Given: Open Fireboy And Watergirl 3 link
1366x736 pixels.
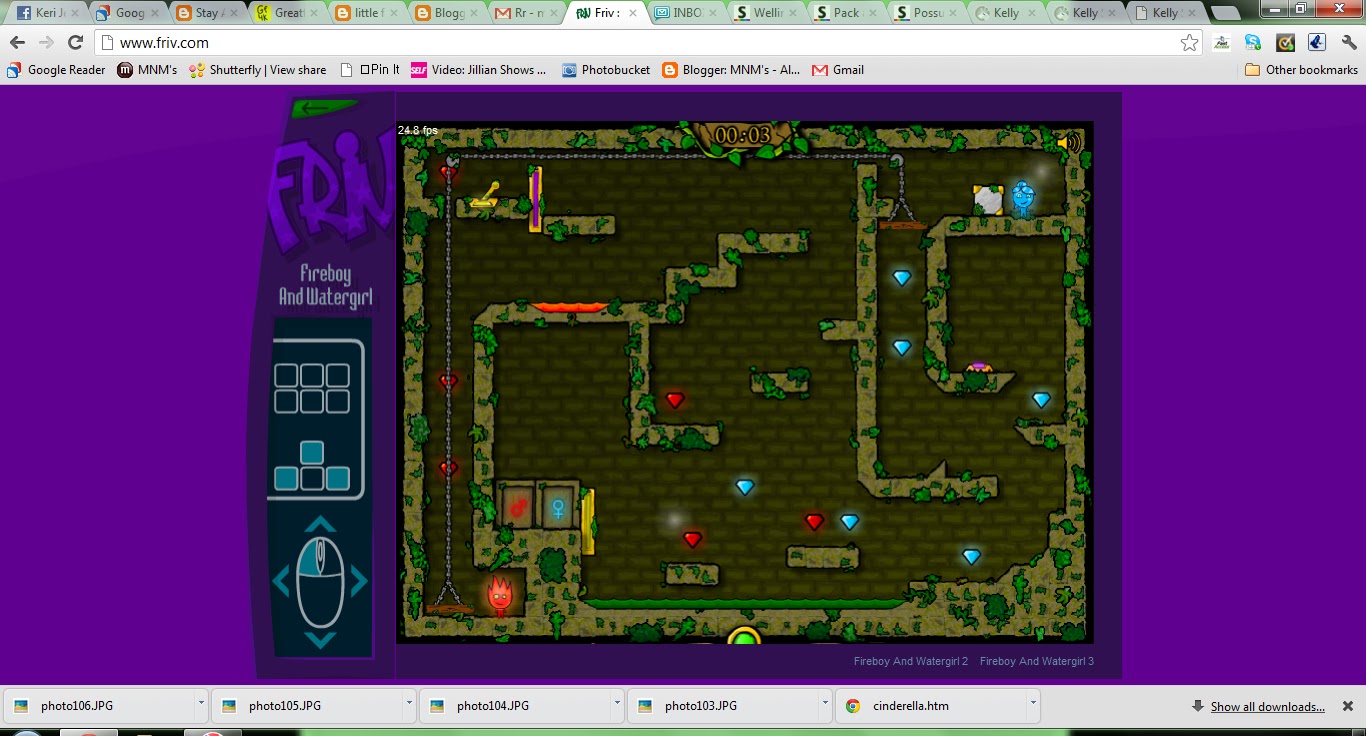Looking at the screenshot, I should (1037, 661).
